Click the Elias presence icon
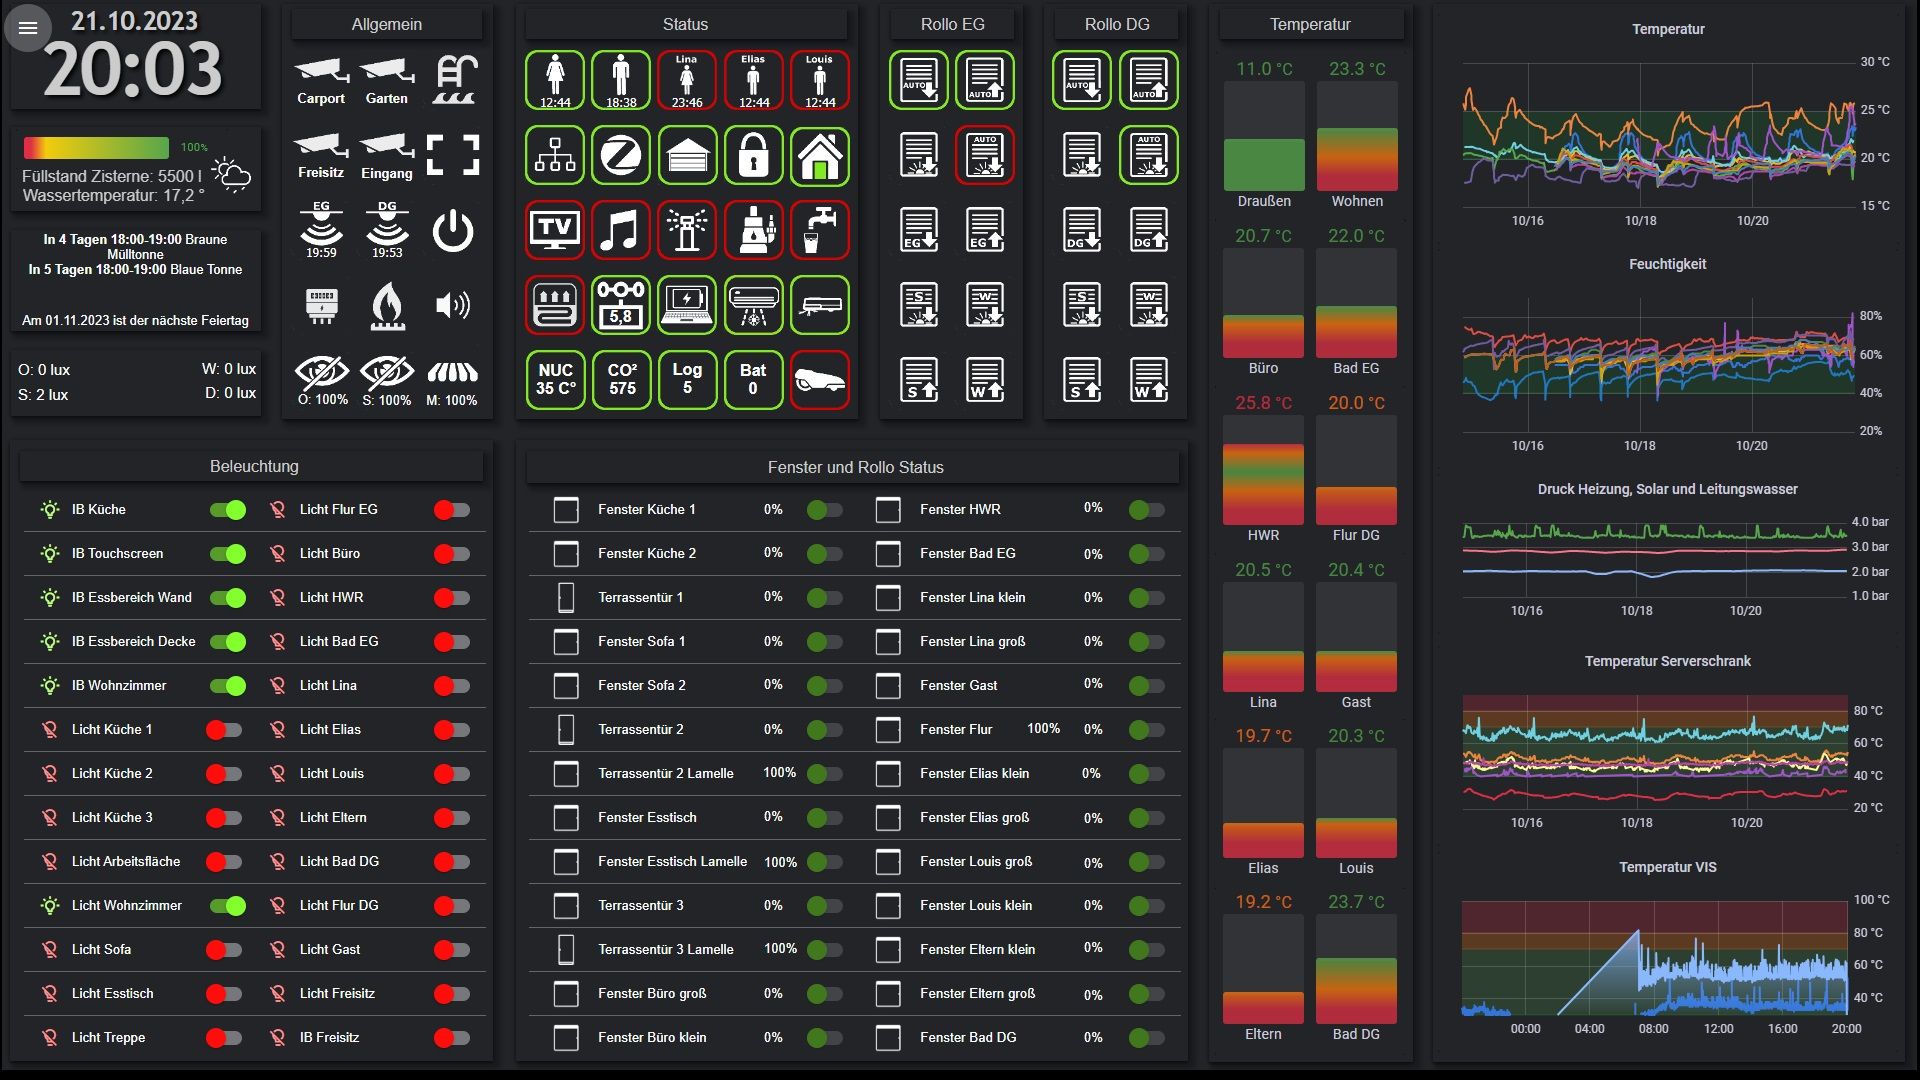The image size is (1920, 1080). 753,80
